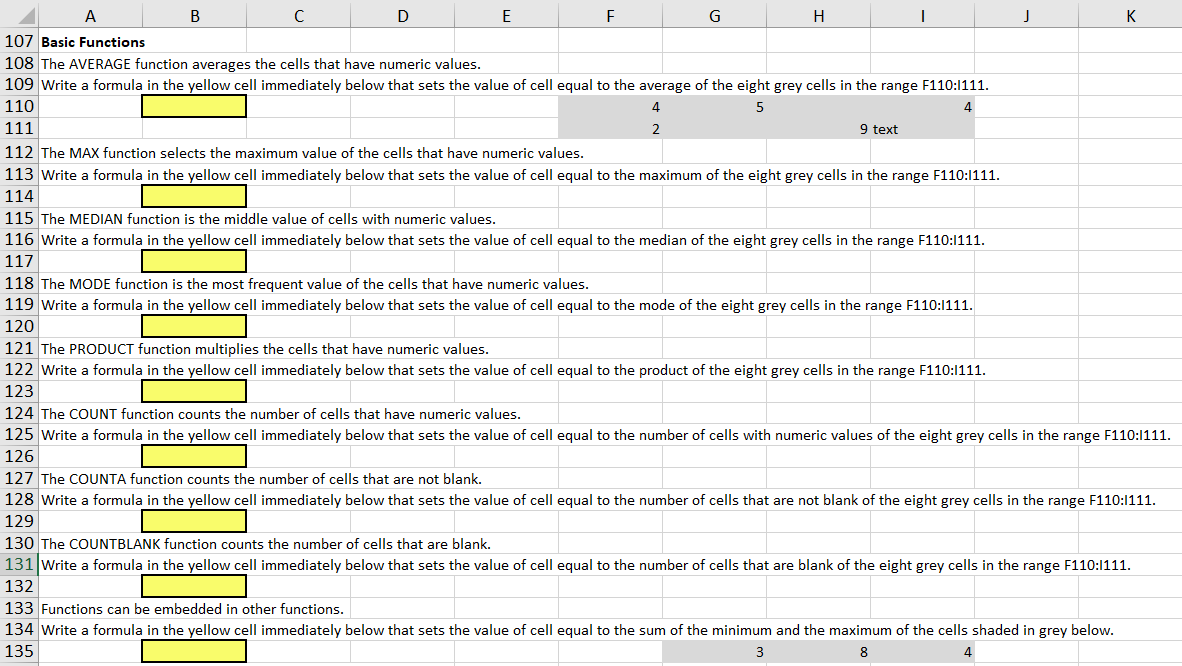
Task: Select row 135 by clicking its row number
Action: (18, 651)
